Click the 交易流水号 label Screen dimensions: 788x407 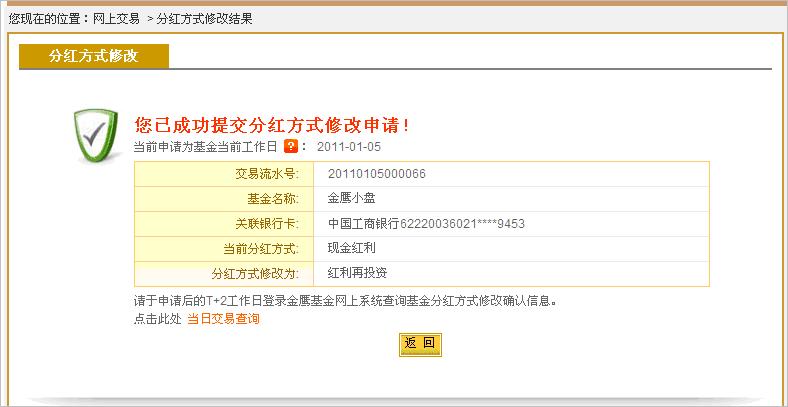267,174
